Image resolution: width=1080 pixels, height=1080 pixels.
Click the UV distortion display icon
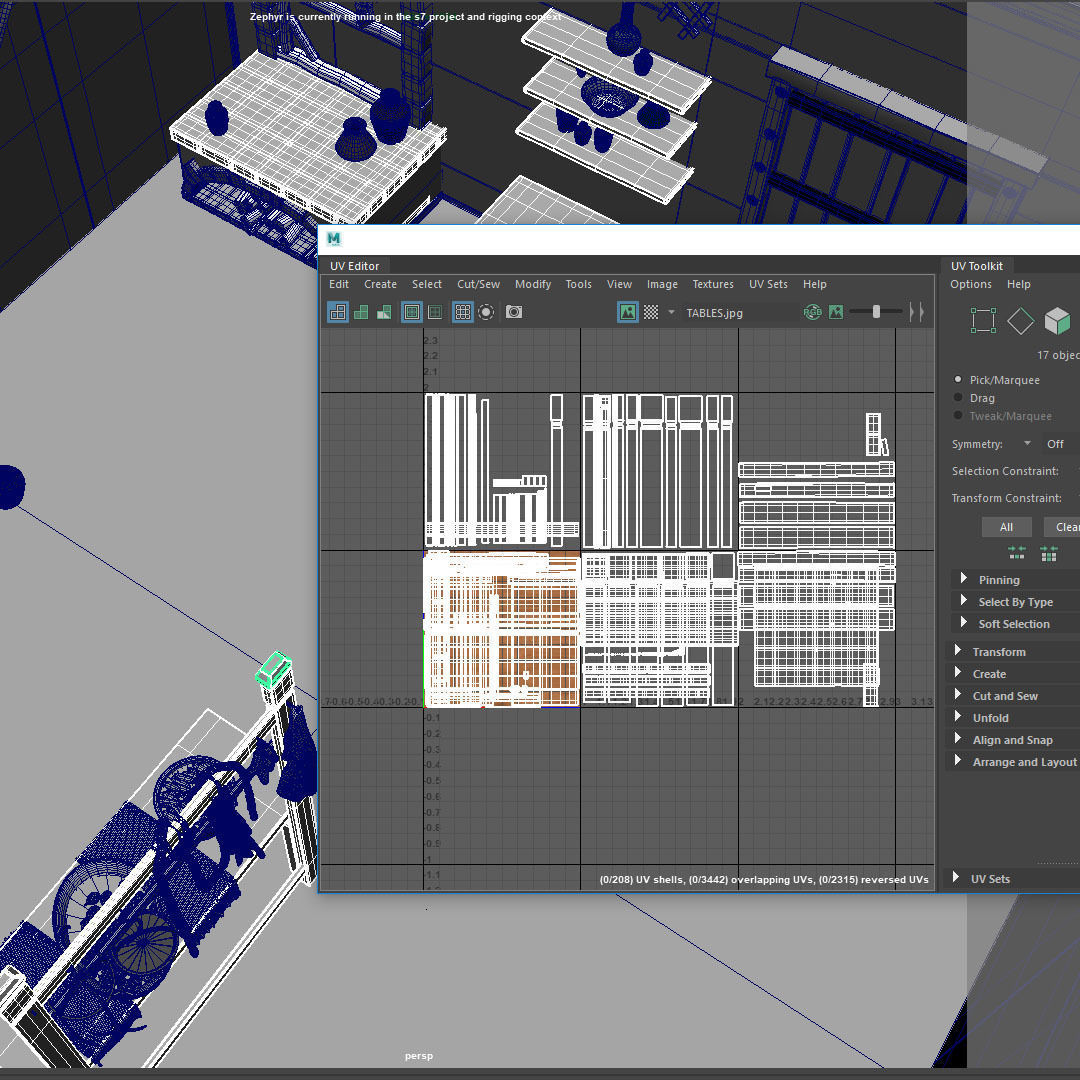tap(384, 313)
